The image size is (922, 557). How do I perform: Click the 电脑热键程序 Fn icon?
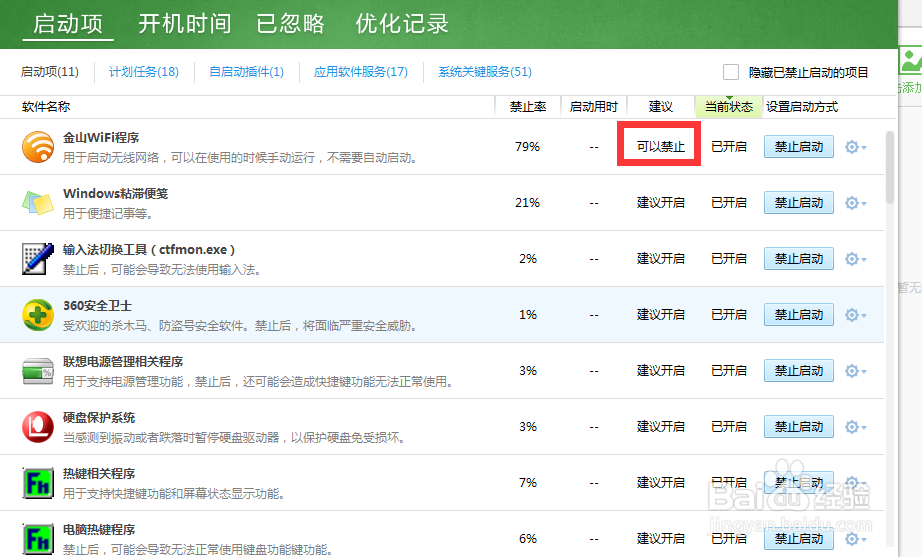pos(38,539)
